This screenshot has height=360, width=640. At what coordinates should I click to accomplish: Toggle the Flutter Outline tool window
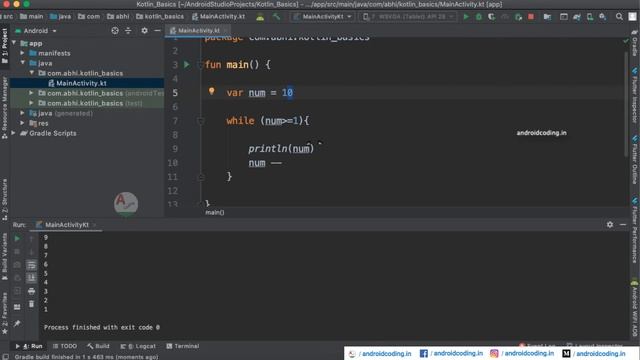click(x=635, y=160)
